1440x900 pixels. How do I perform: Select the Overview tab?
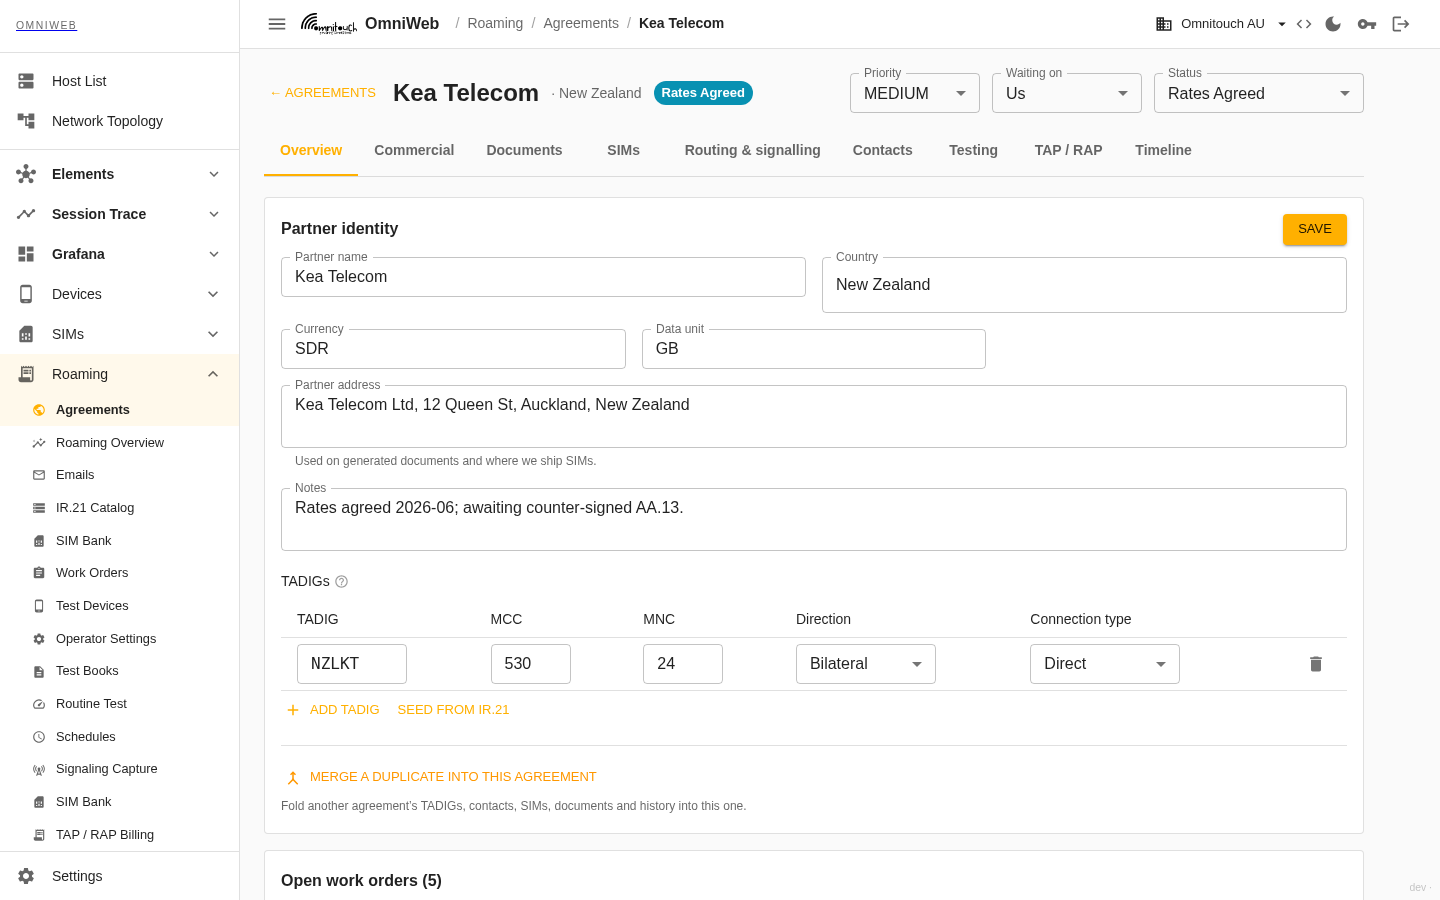pos(311,150)
